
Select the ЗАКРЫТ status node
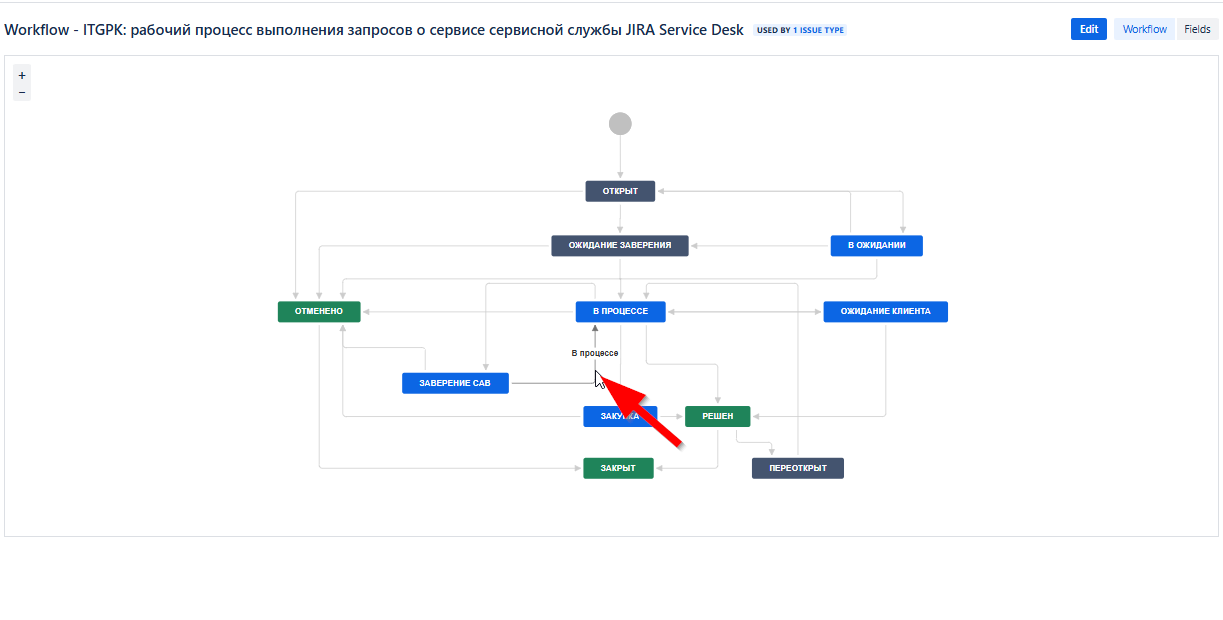click(x=618, y=468)
